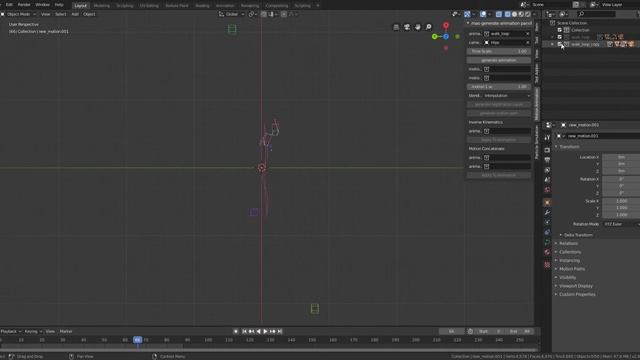Toggle the timeline preview range clock icon
640x360 pixels.
click(x=470, y=331)
